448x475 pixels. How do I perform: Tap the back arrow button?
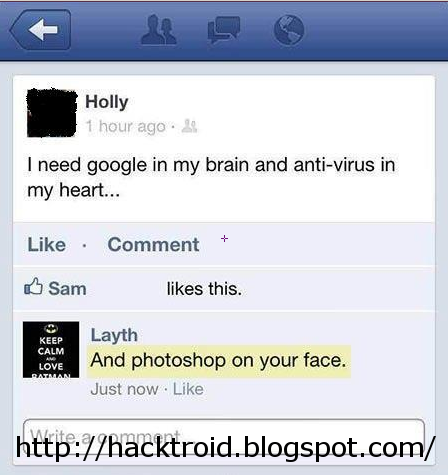pos(41,30)
